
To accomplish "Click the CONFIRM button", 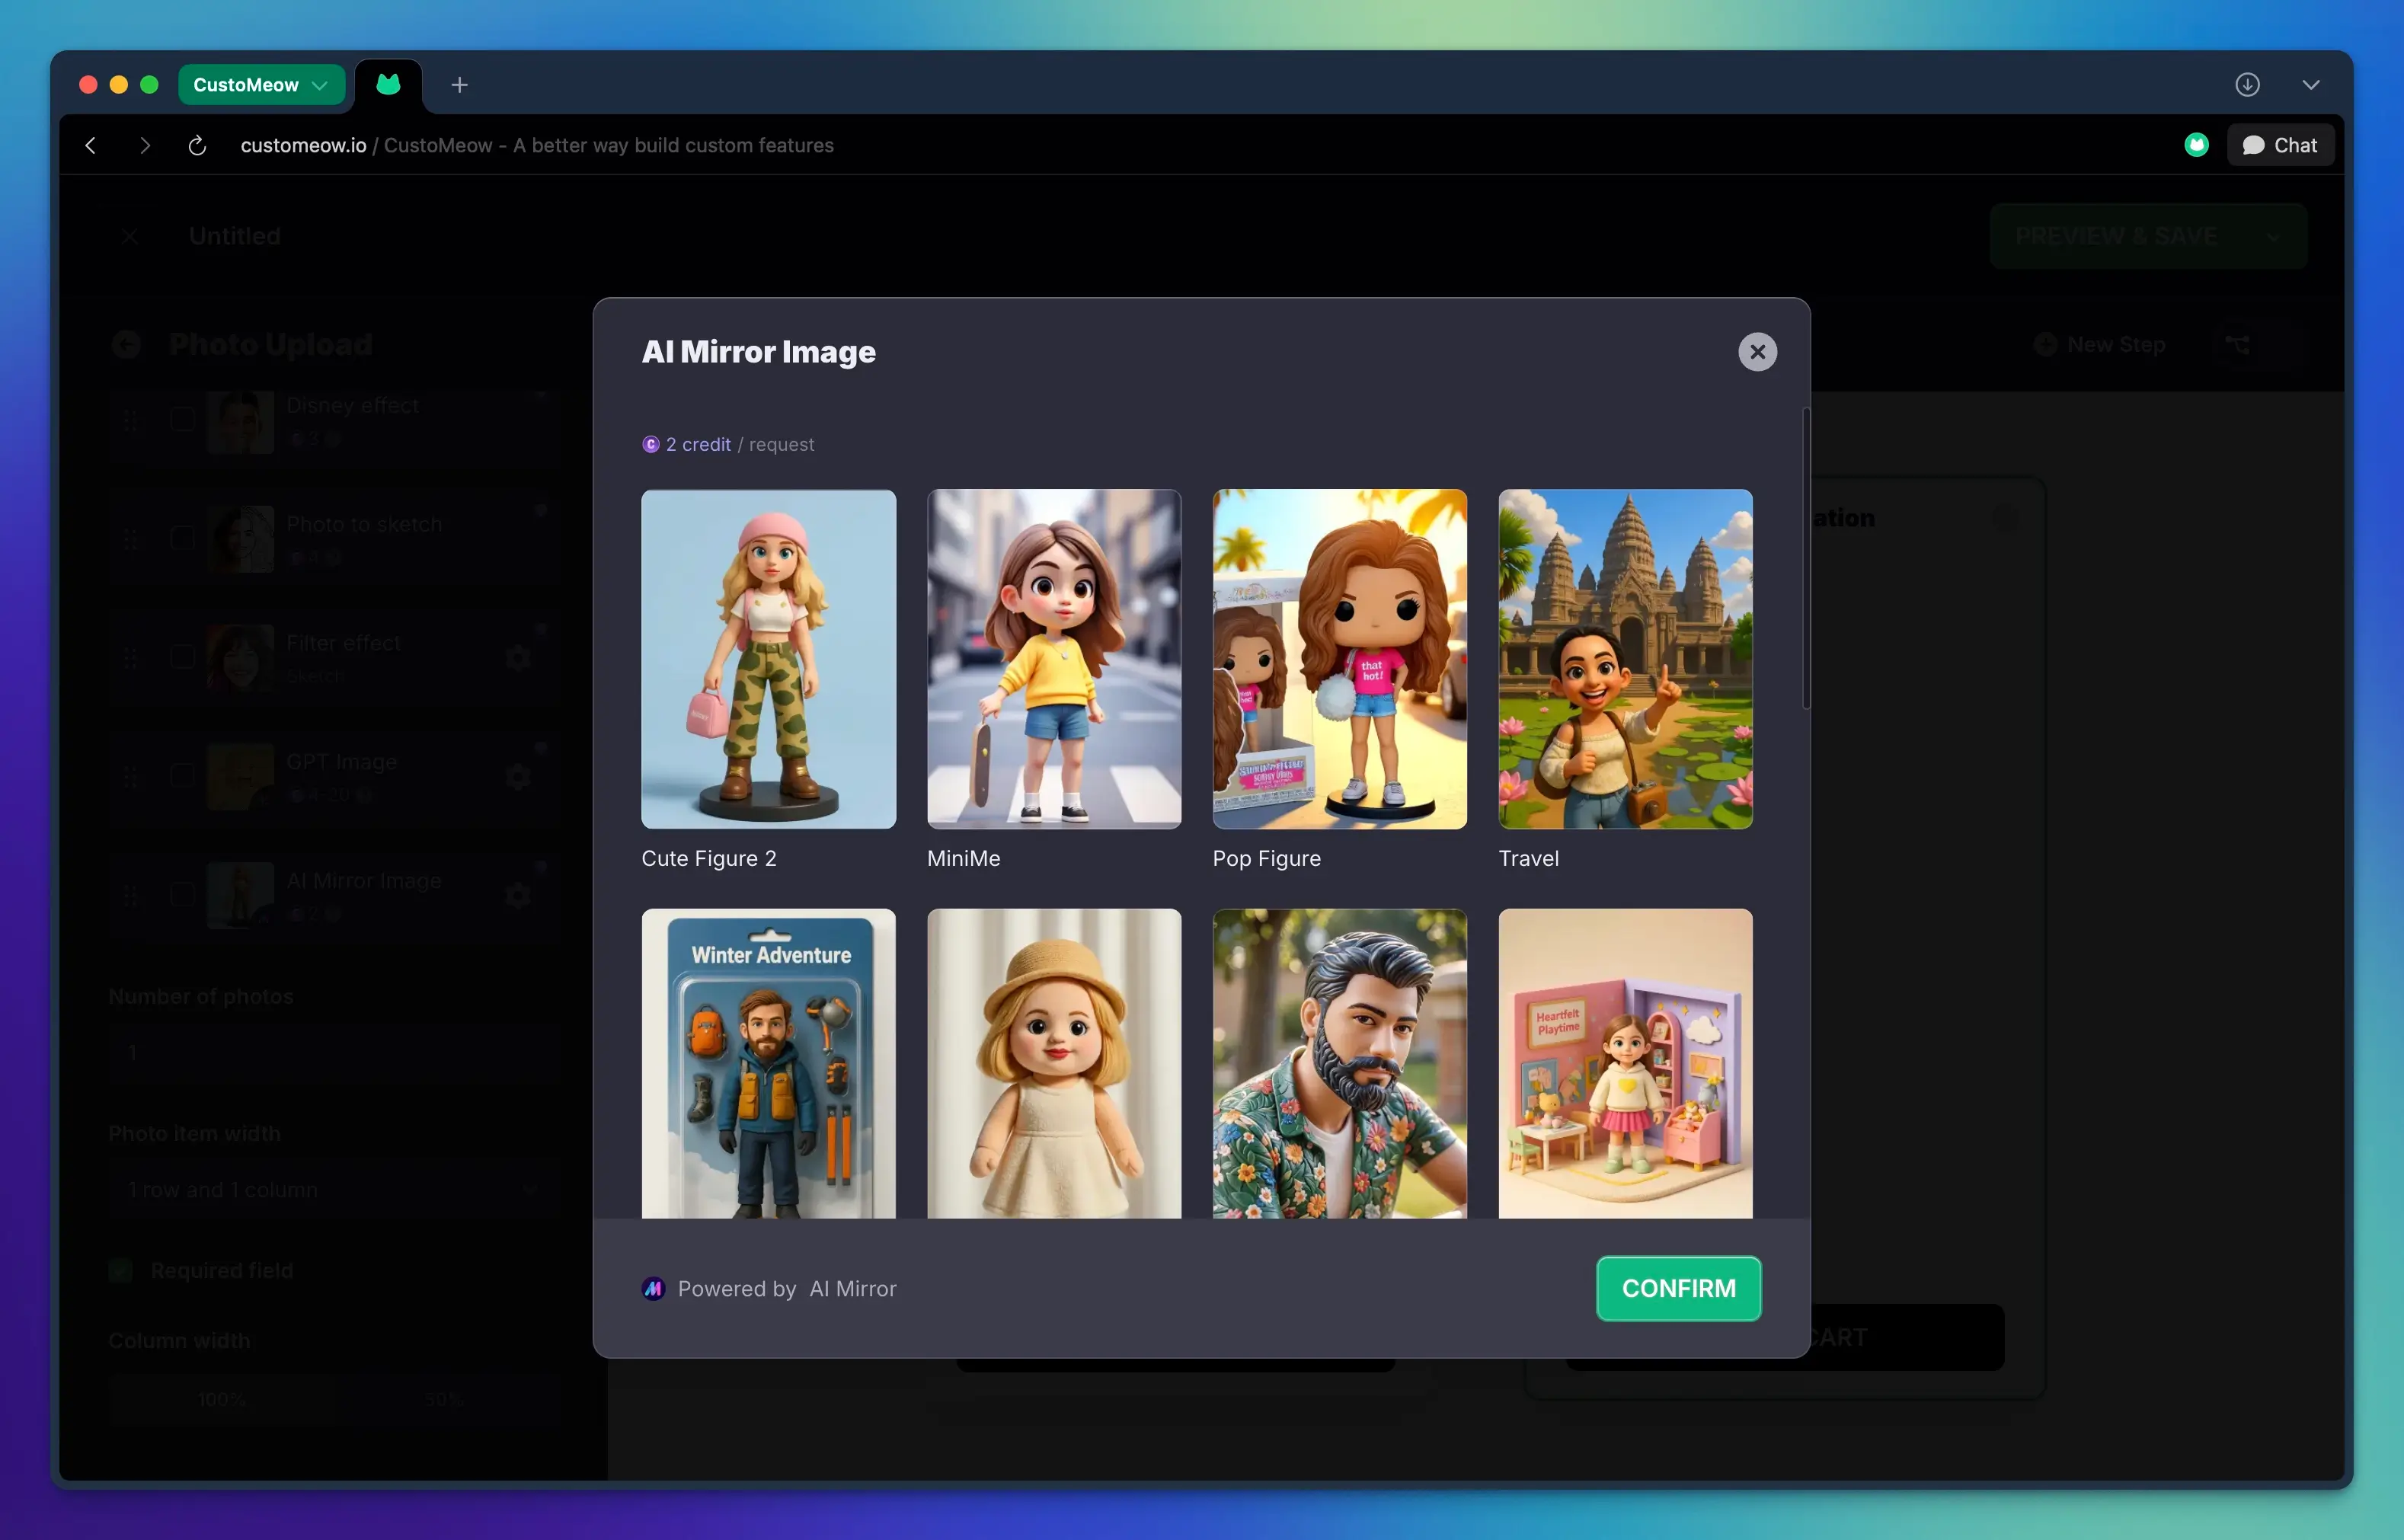I will point(1678,1288).
